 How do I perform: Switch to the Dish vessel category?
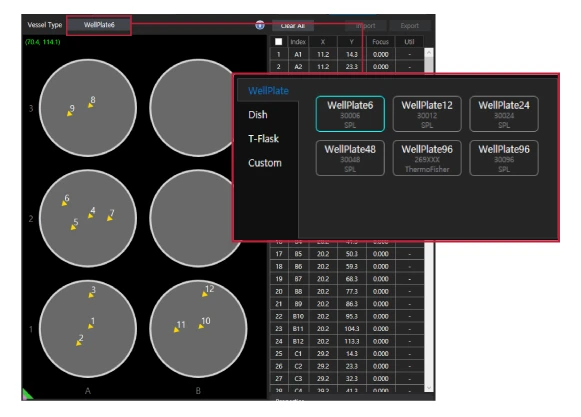(258, 115)
